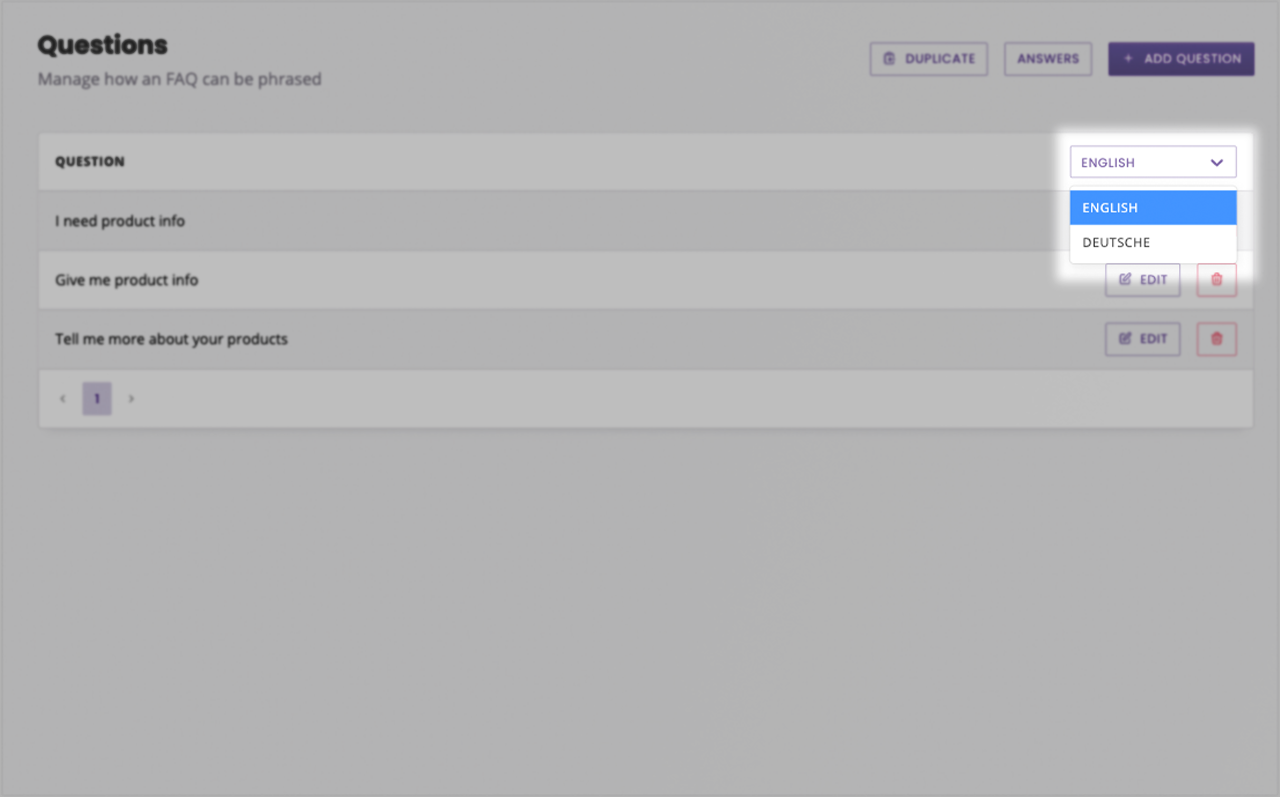The height and width of the screenshot is (797, 1280).
Task: Edit the "Give me product info" question
Action: point(1143,280)
